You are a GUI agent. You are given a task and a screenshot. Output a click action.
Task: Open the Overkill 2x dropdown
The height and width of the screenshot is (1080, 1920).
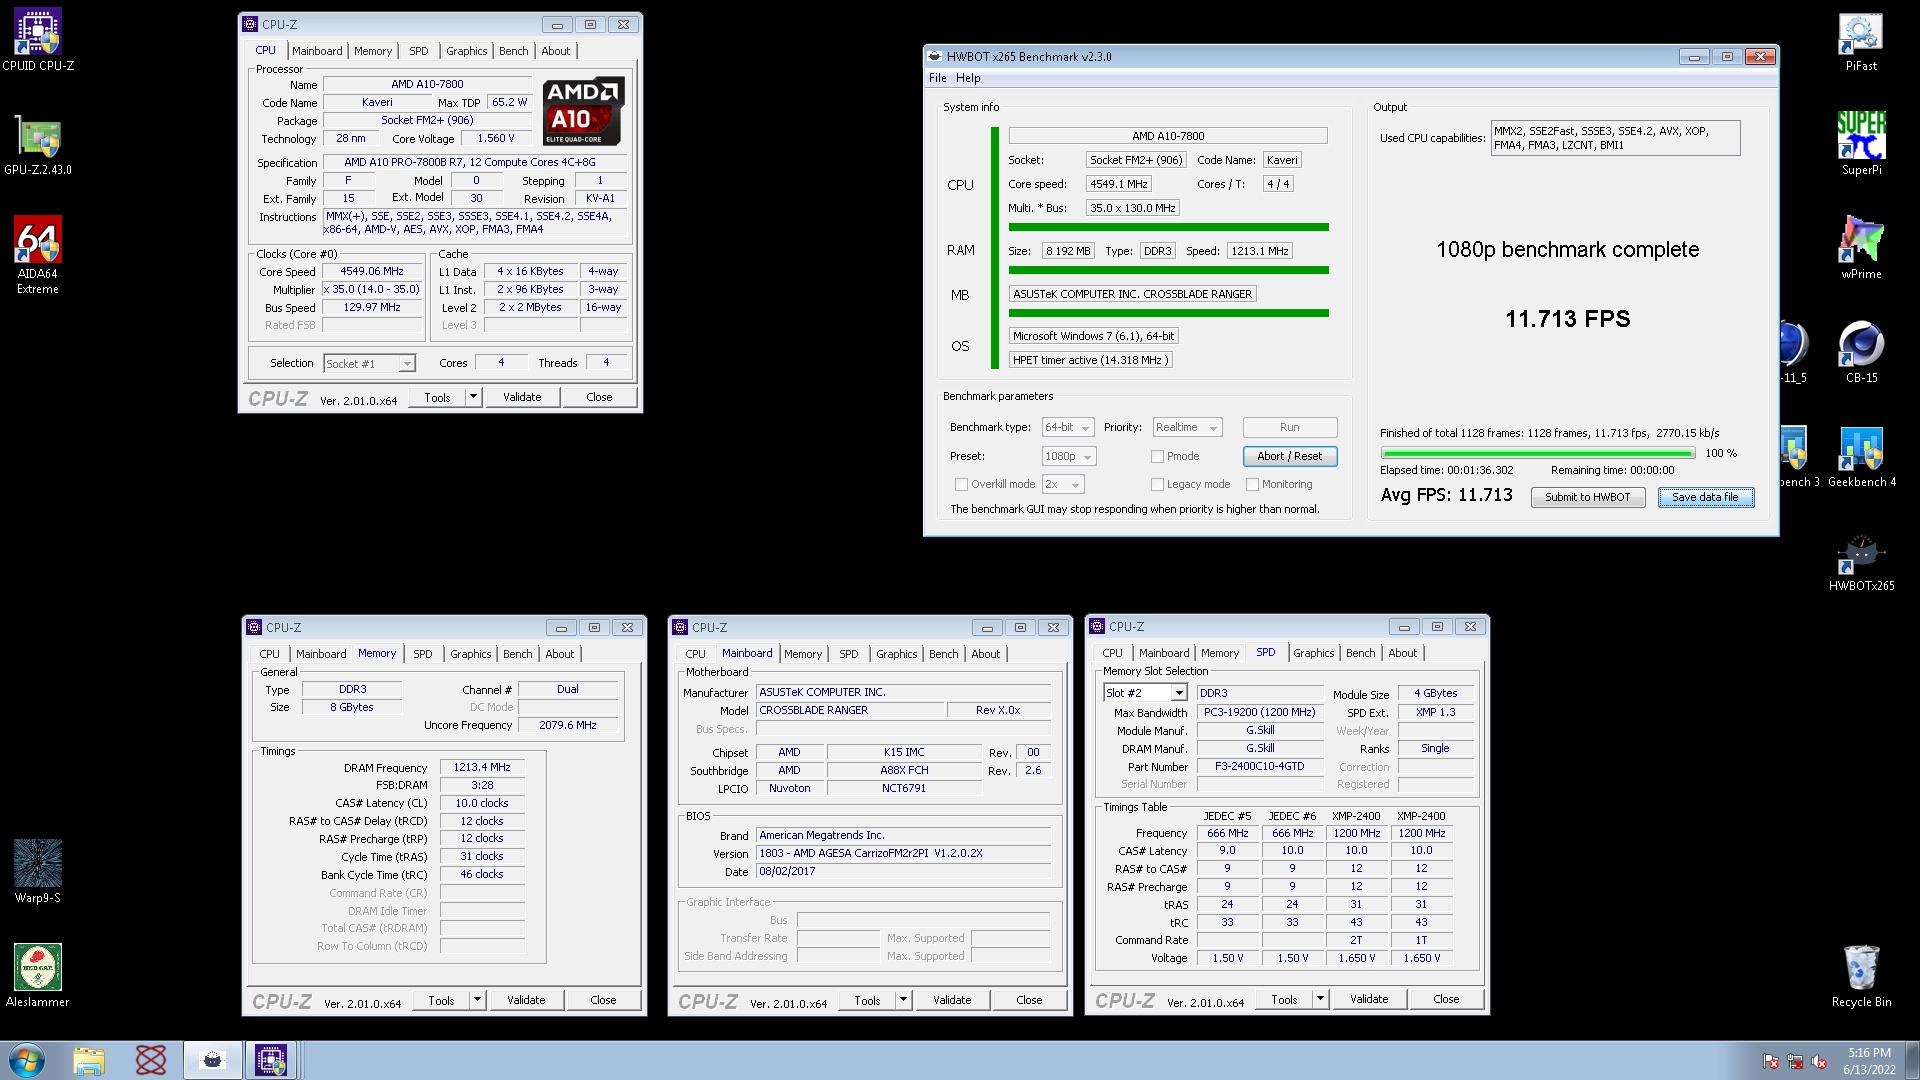(1062, 484)
